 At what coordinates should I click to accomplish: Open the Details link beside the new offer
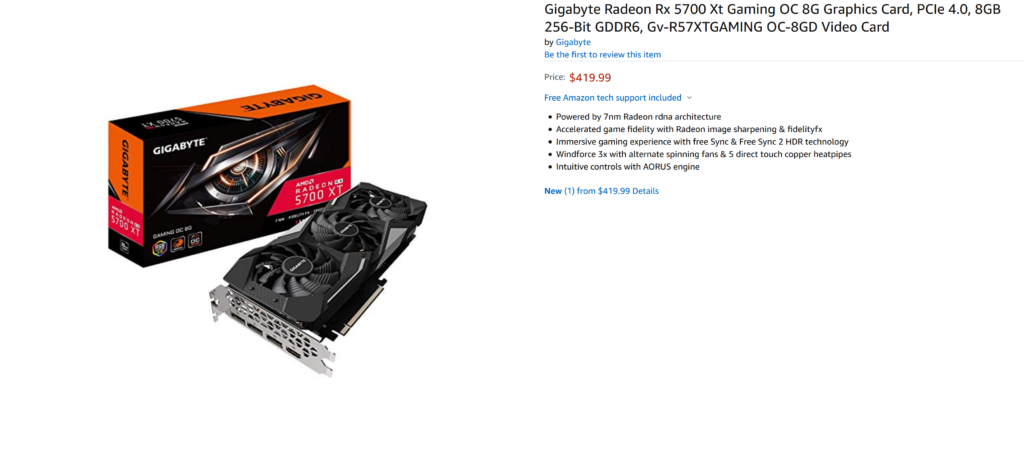pos(645,191)
